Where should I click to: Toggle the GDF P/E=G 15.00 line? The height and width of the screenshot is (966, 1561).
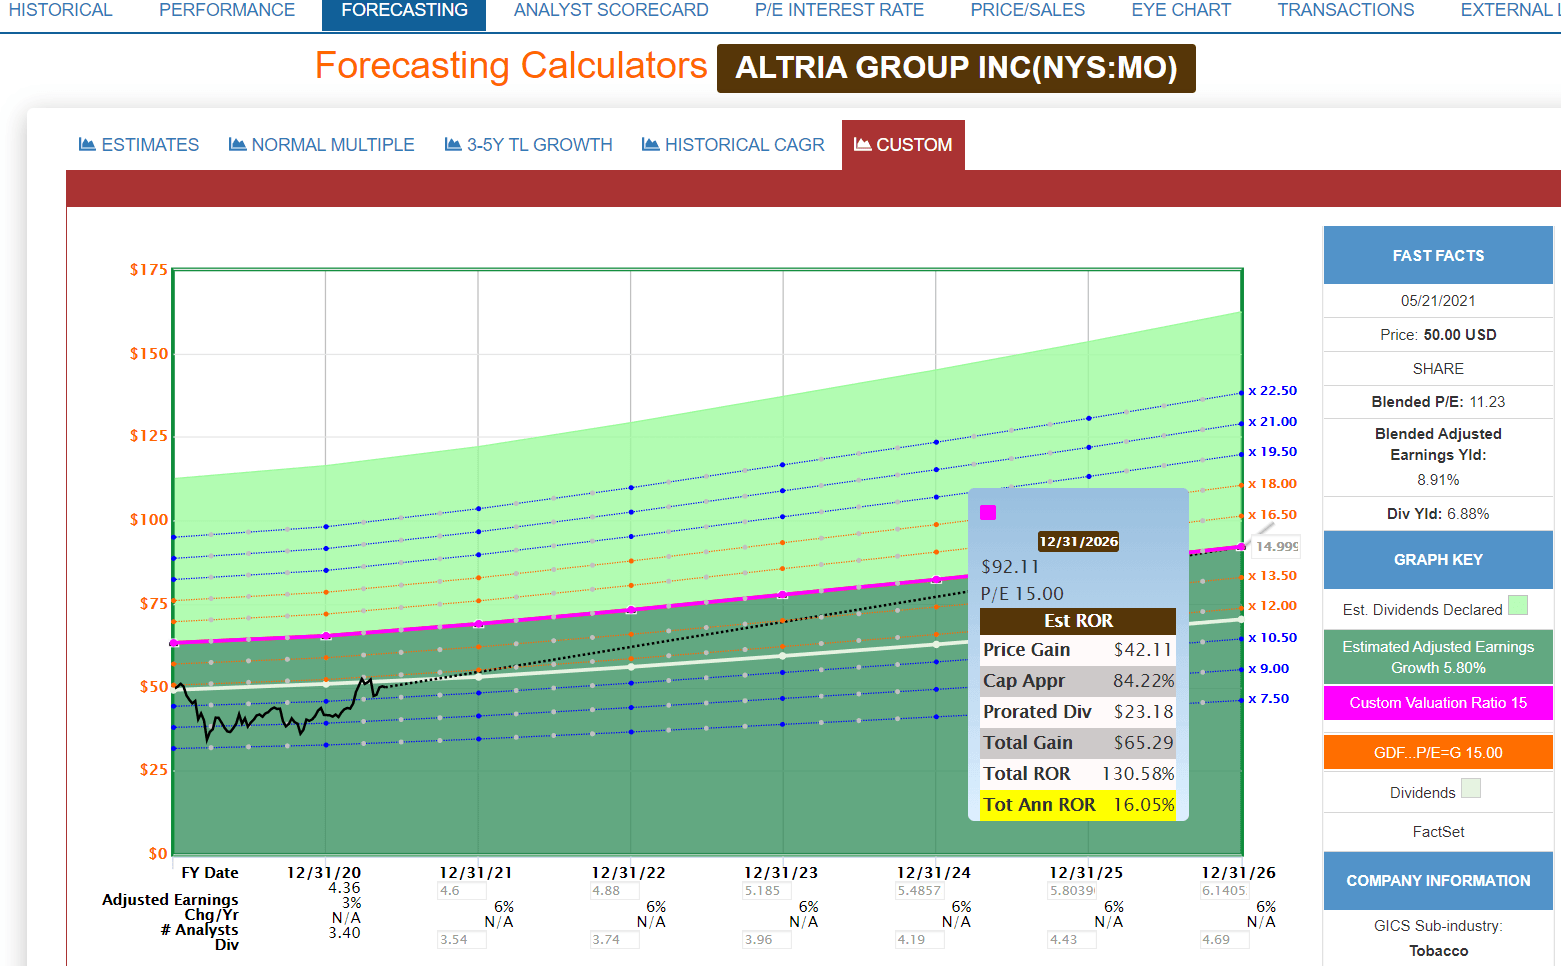click(1437, 752)
